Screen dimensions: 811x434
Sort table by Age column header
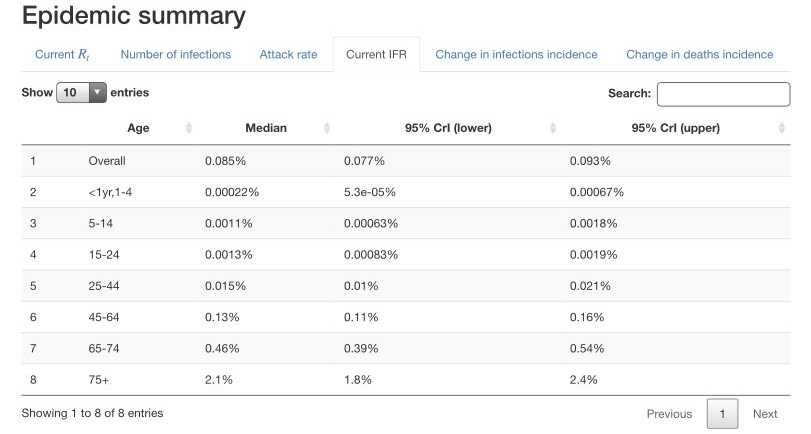(138, 128)
